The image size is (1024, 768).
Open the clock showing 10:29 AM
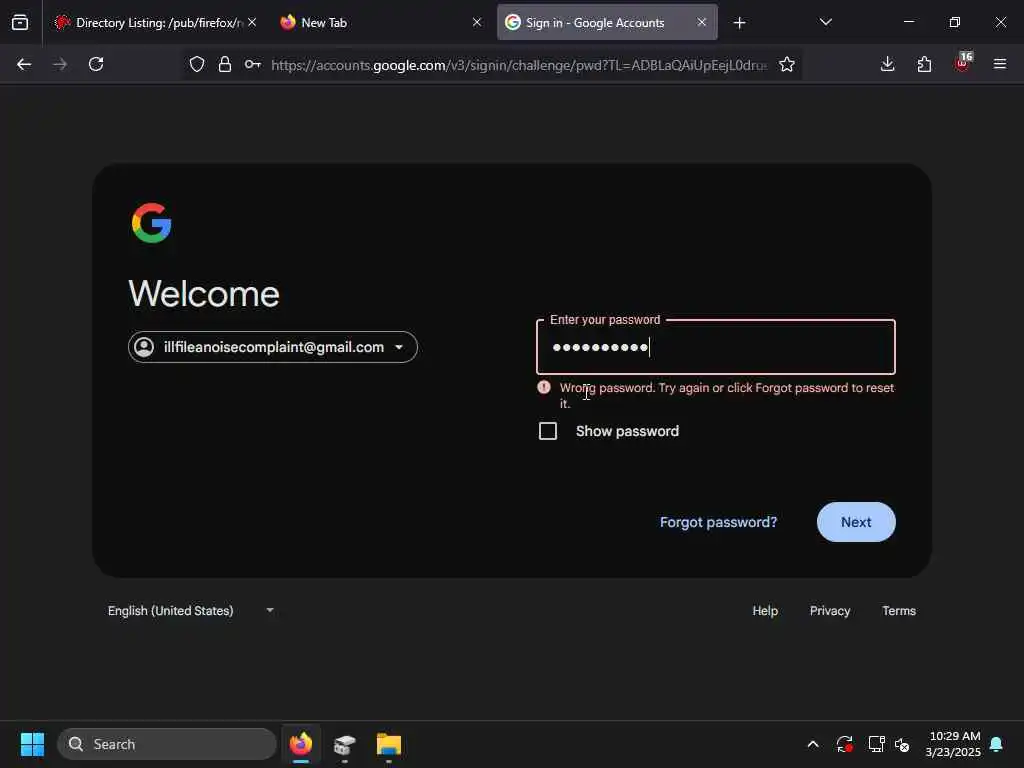click(x=953, y=744)
